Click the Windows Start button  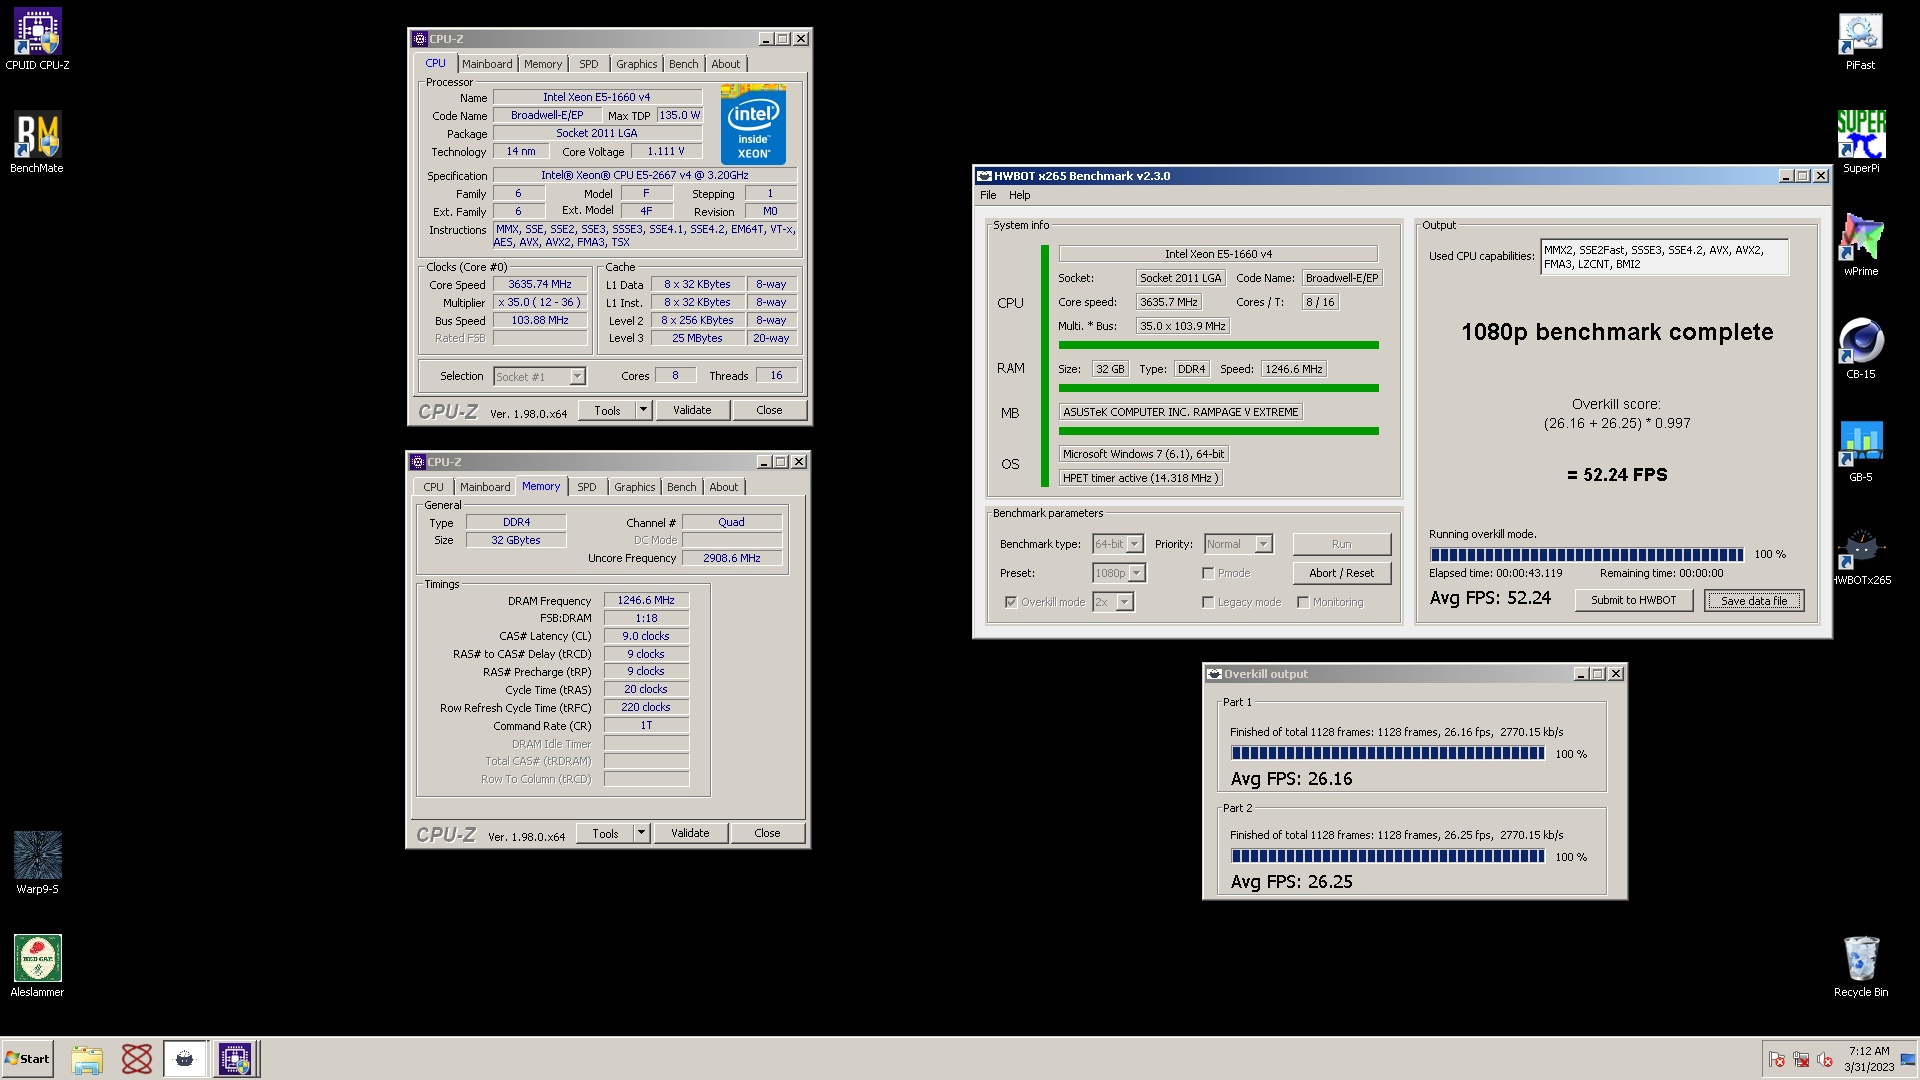tap(27, 1059)
